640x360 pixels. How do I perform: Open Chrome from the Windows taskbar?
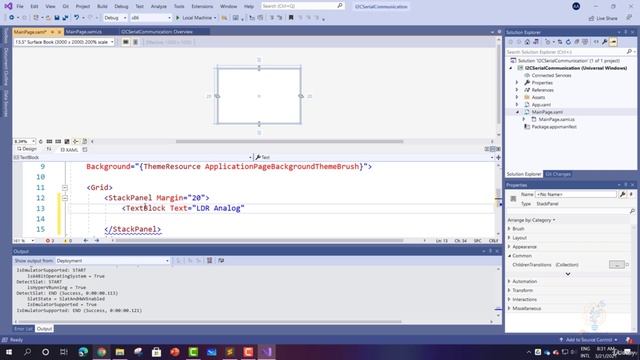101,352
